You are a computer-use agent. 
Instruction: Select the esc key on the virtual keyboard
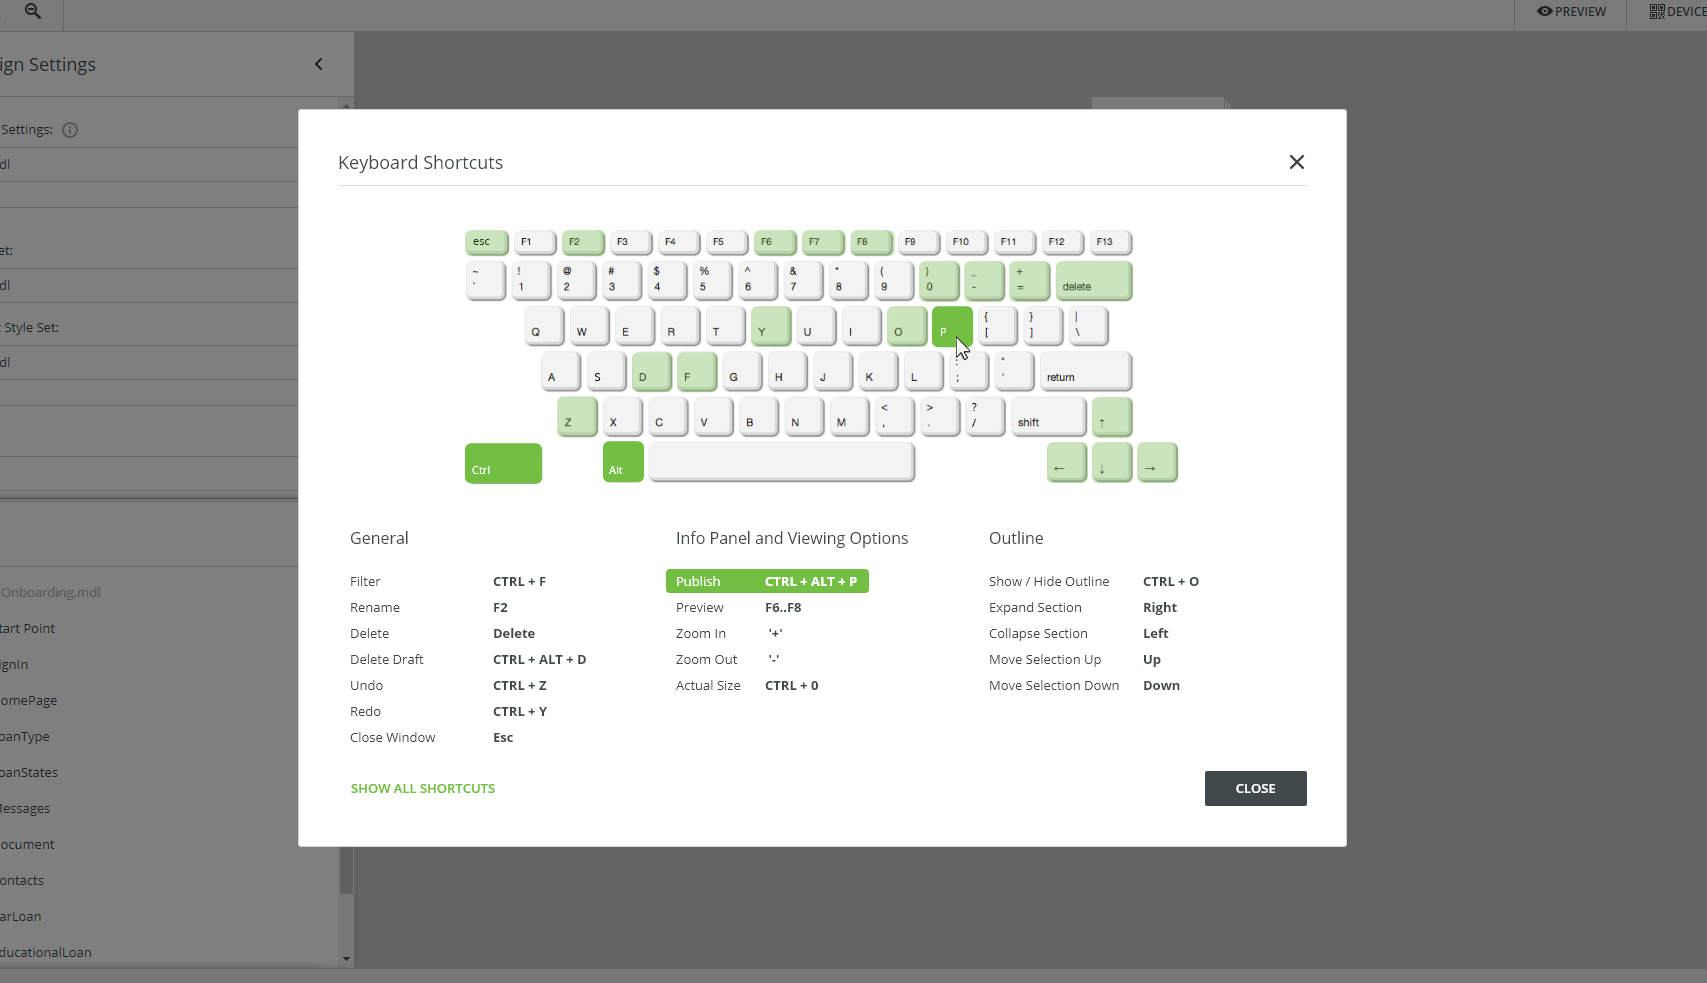[x=486, y=241]
